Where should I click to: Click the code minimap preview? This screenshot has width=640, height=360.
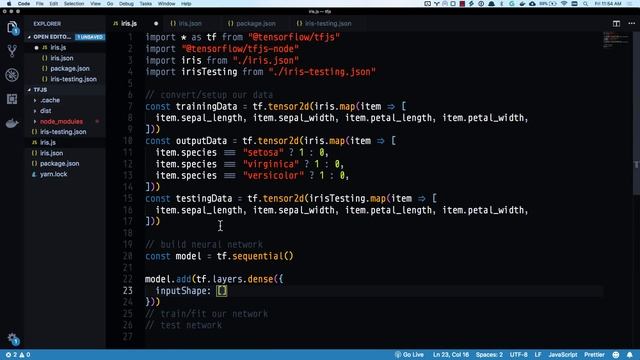coord(616,40)
